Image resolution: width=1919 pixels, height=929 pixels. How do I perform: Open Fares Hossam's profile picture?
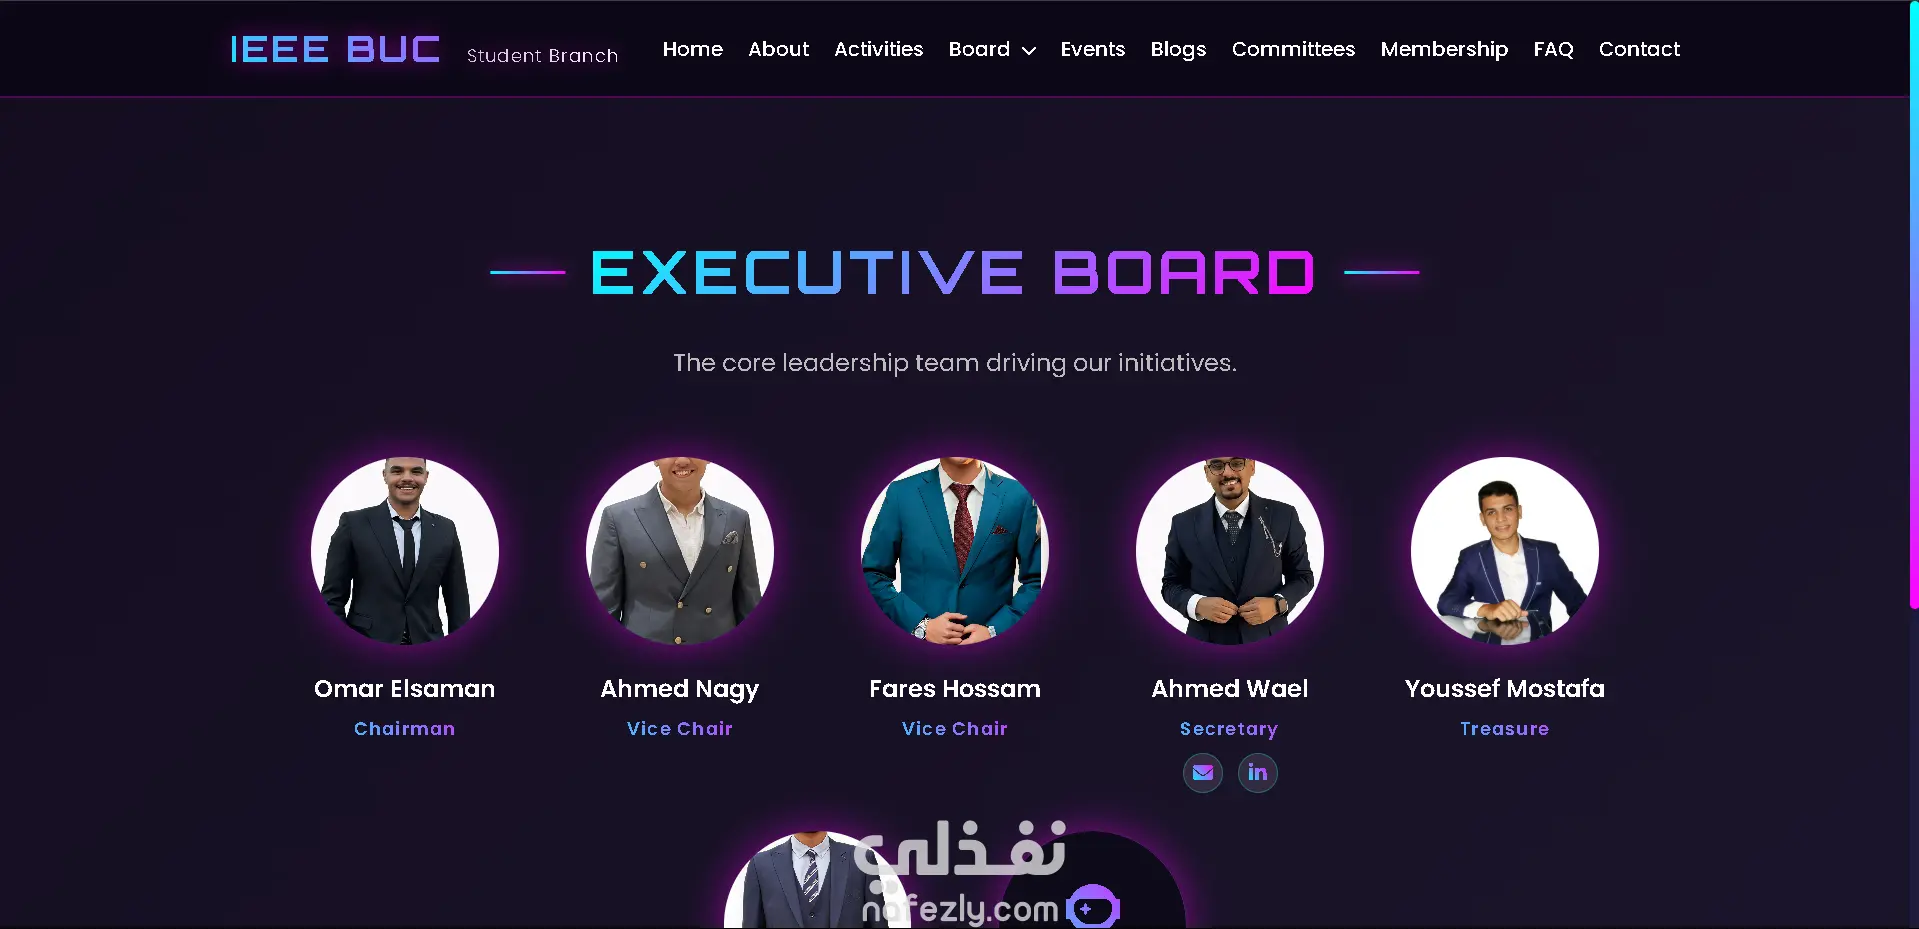[x=955, y=551]
